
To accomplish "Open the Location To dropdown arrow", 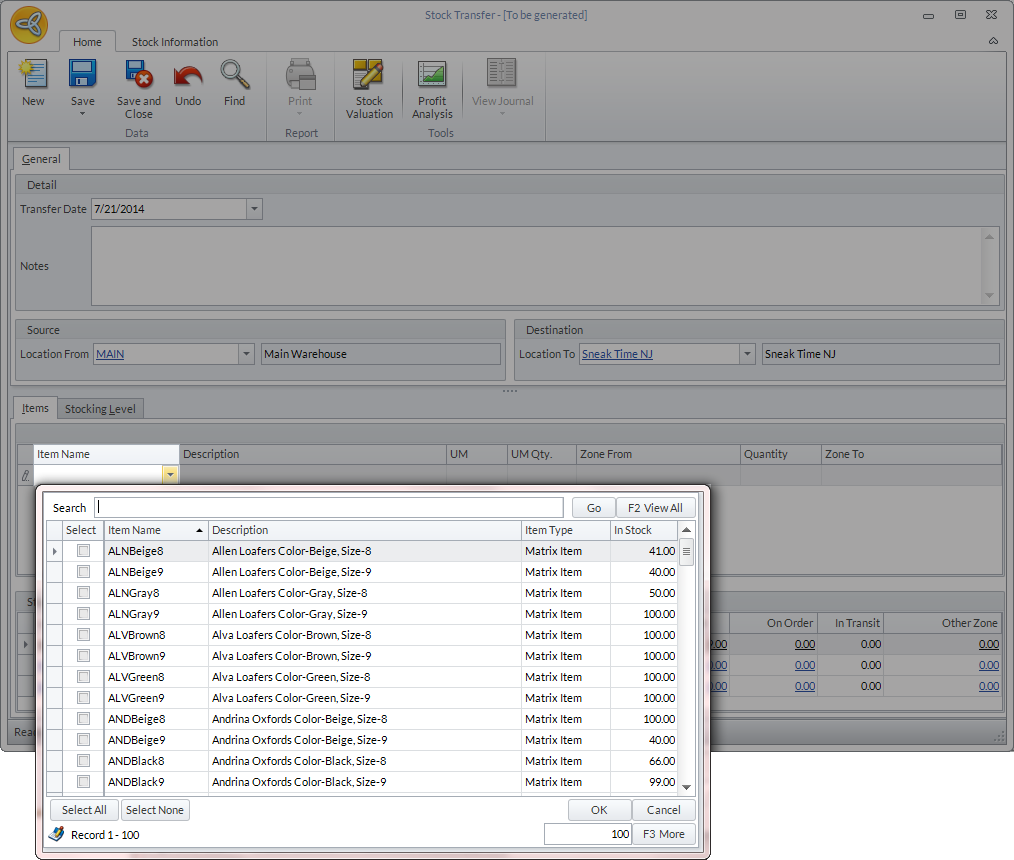I will point(746,354).
